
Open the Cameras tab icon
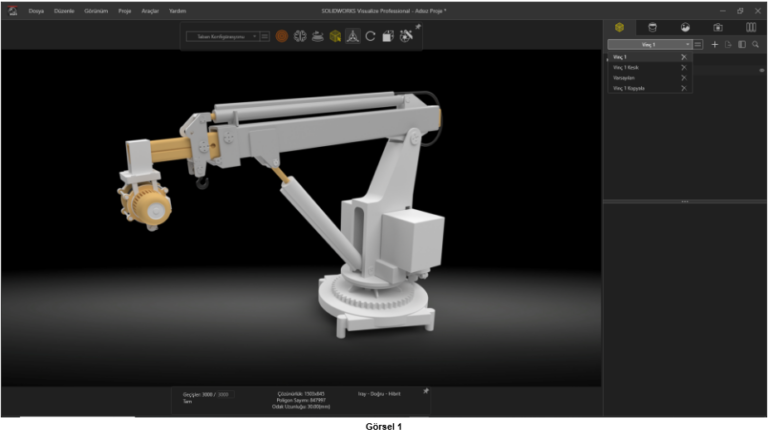point(718,27)
